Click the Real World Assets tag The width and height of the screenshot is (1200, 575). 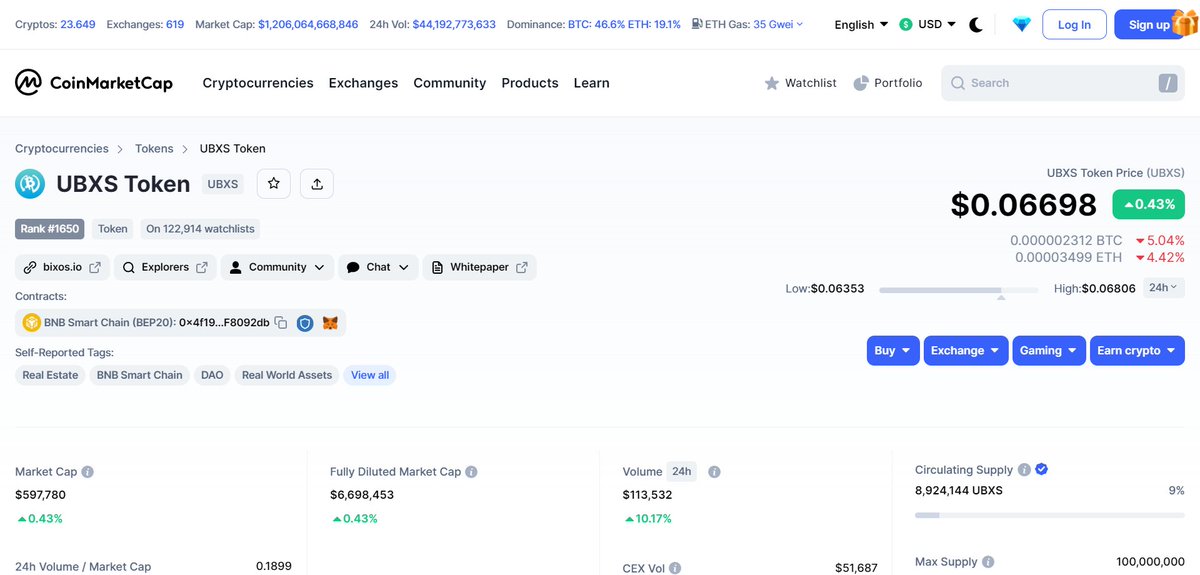coord(287,375)
